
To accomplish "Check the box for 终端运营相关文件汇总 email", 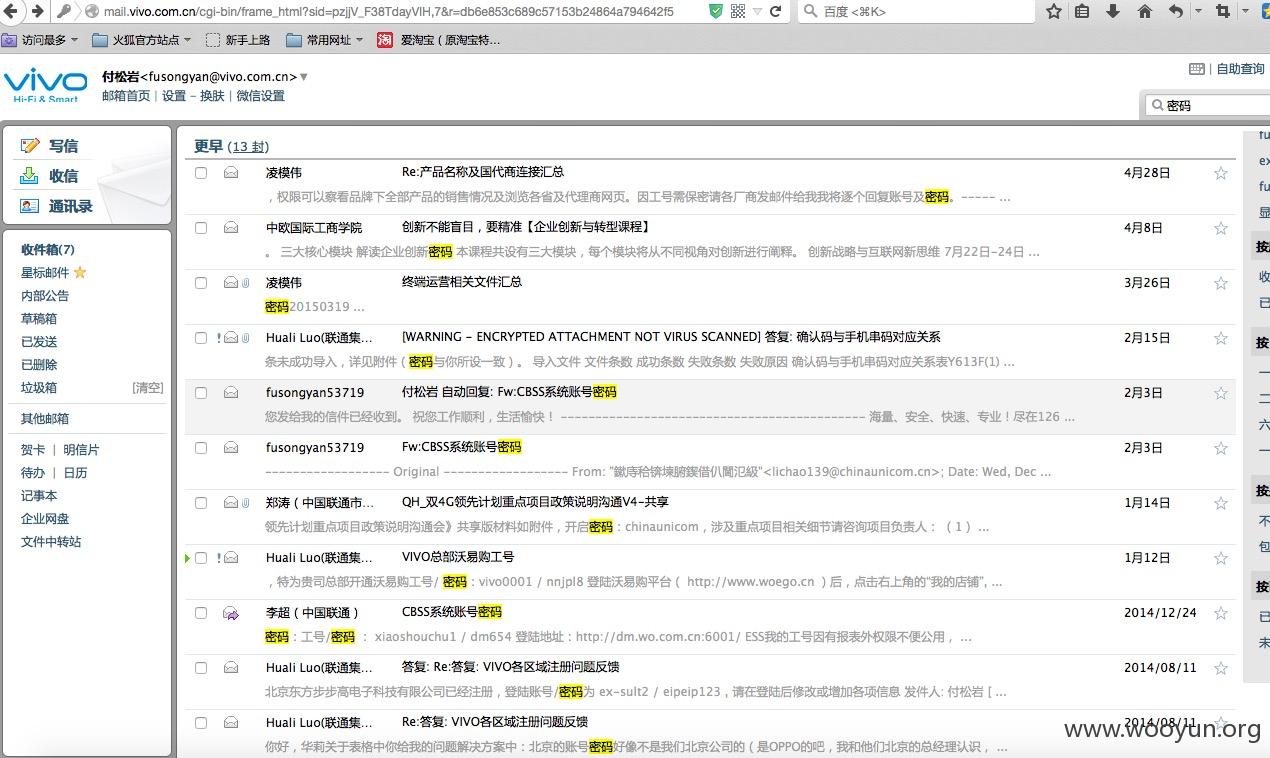I will pyautogui.click(x=201, y=283).
